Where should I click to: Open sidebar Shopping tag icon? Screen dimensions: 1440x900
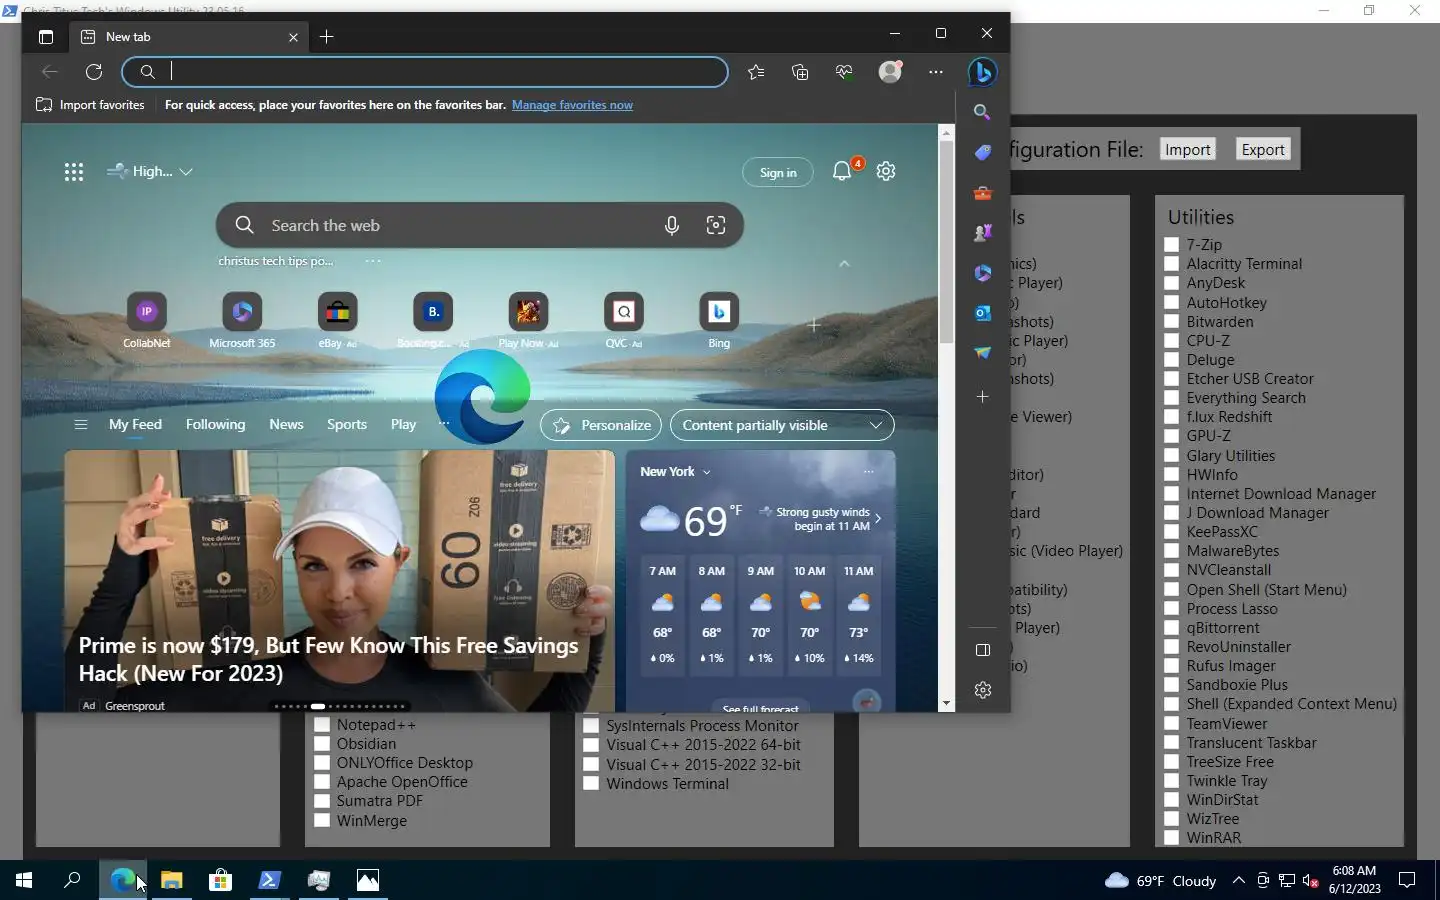point(983,152)
